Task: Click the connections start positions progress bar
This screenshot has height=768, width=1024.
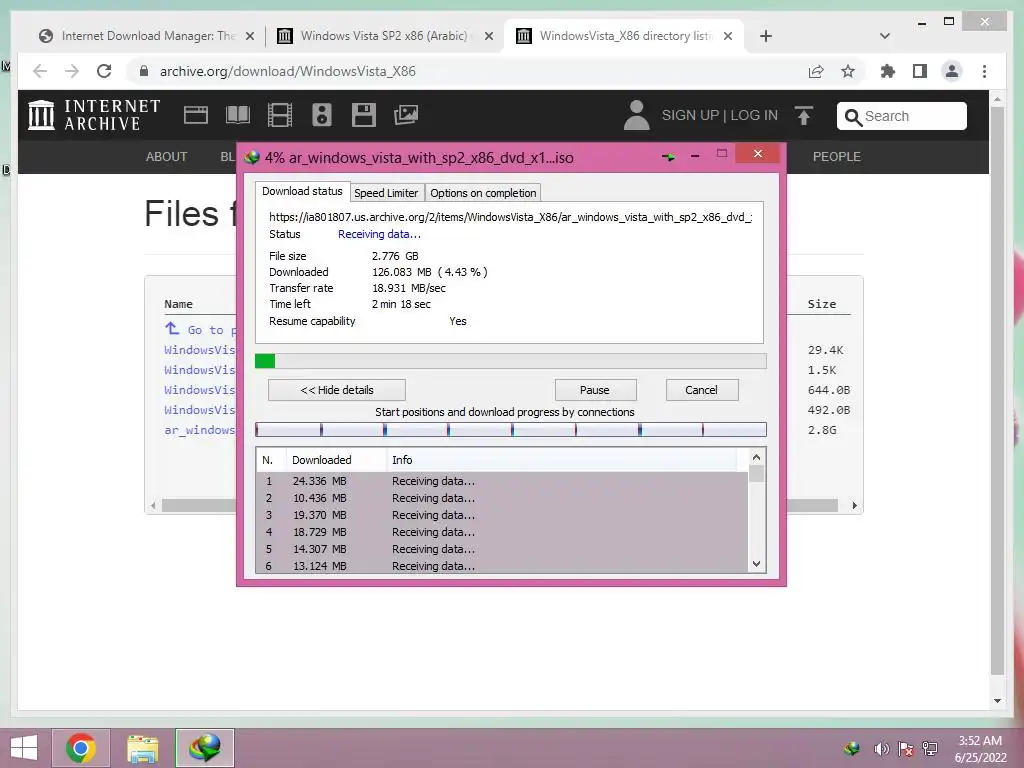Action: point(511,429)
